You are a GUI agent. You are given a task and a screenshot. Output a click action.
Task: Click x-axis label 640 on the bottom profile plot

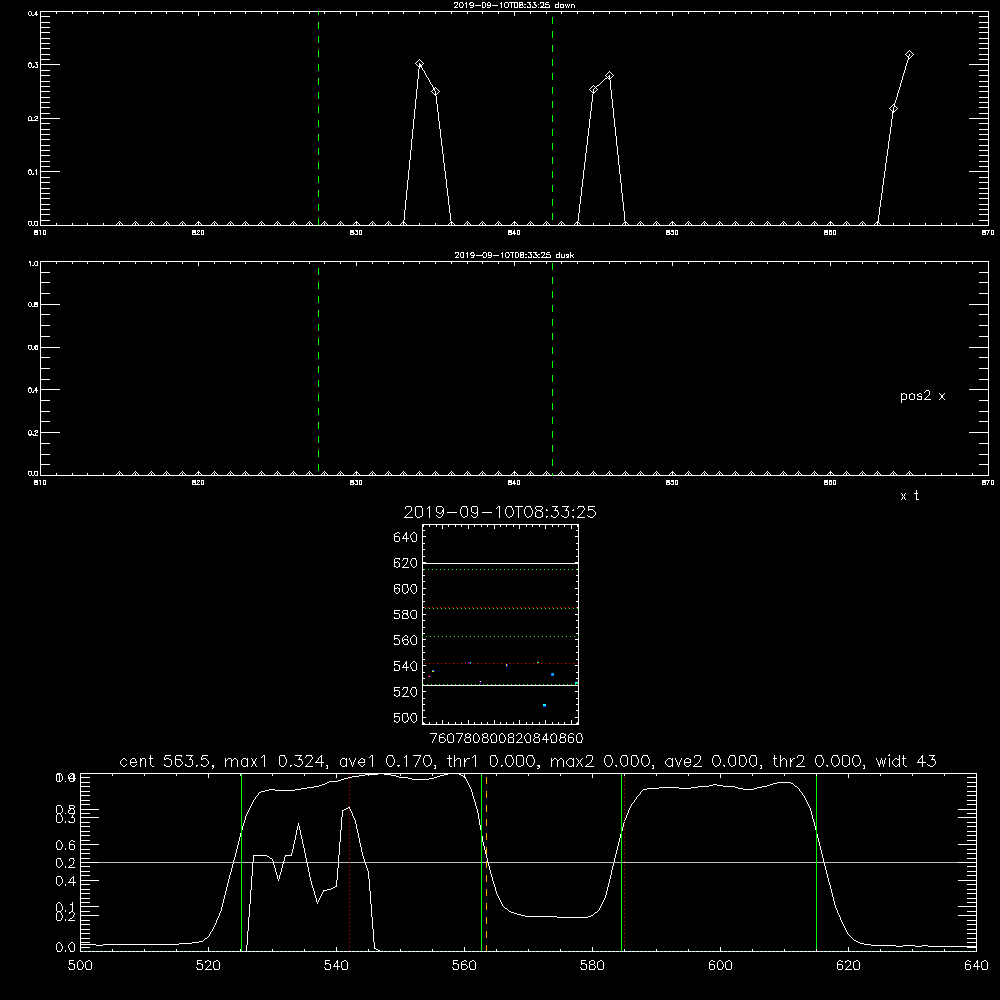976,966
